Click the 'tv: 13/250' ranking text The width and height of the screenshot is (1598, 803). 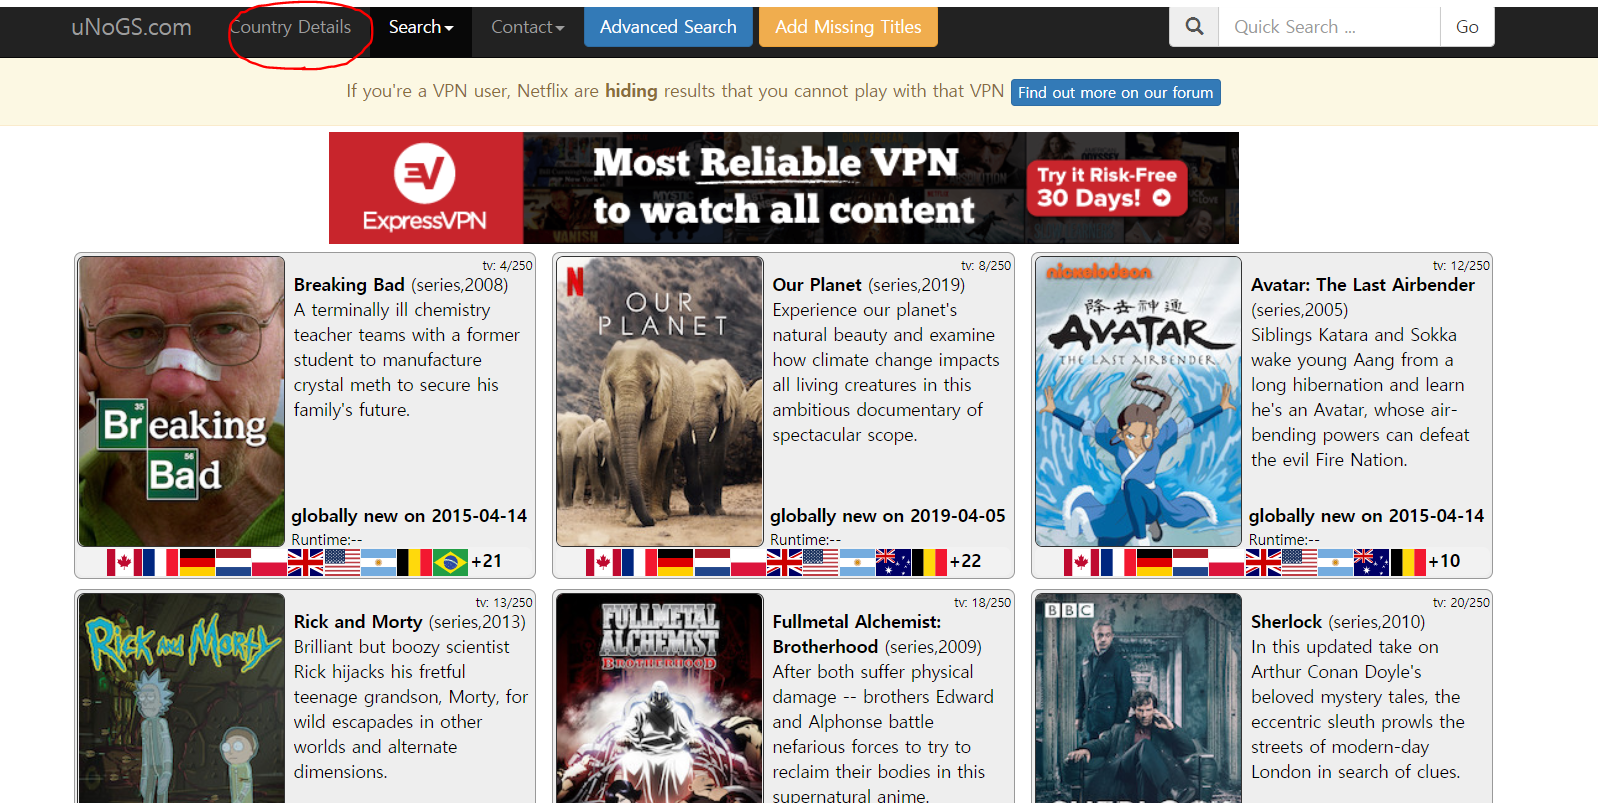(504, 603)
